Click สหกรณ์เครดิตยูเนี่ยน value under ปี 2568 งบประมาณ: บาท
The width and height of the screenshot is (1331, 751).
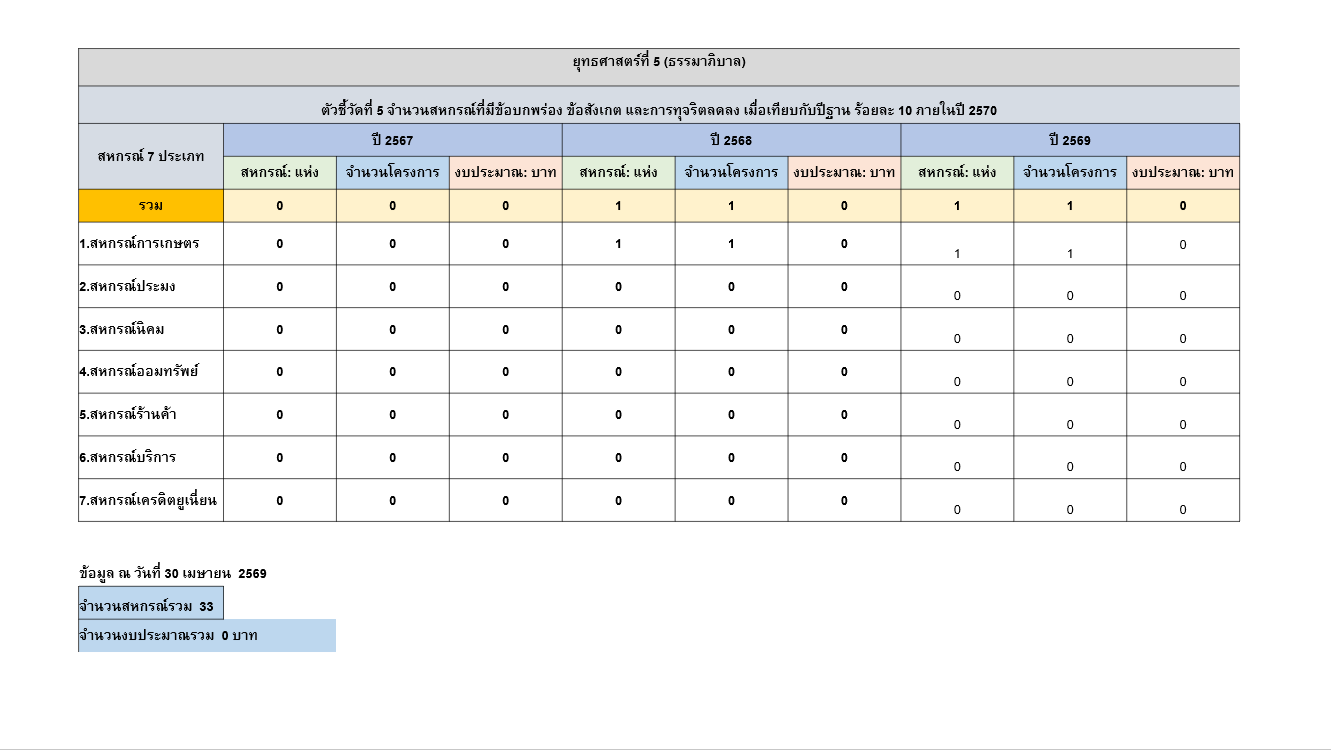[844, 501]
